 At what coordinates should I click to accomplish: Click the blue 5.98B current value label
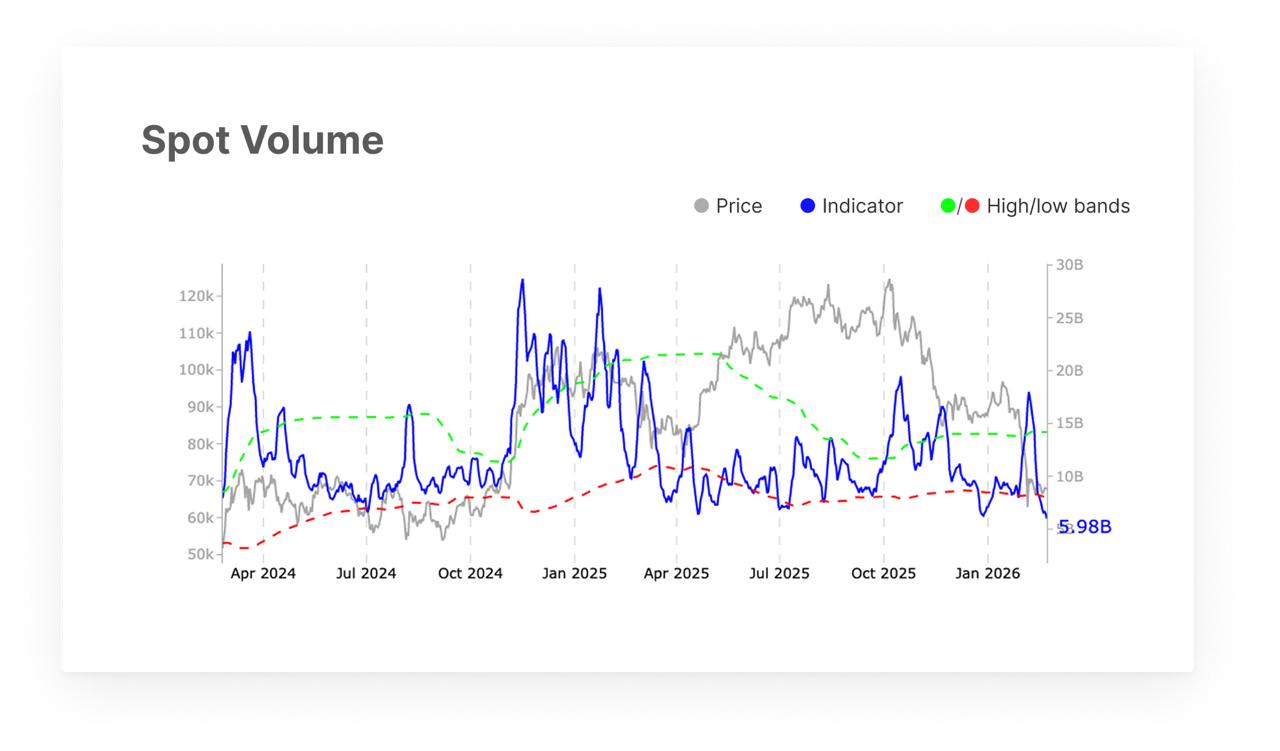(1085, 527)
